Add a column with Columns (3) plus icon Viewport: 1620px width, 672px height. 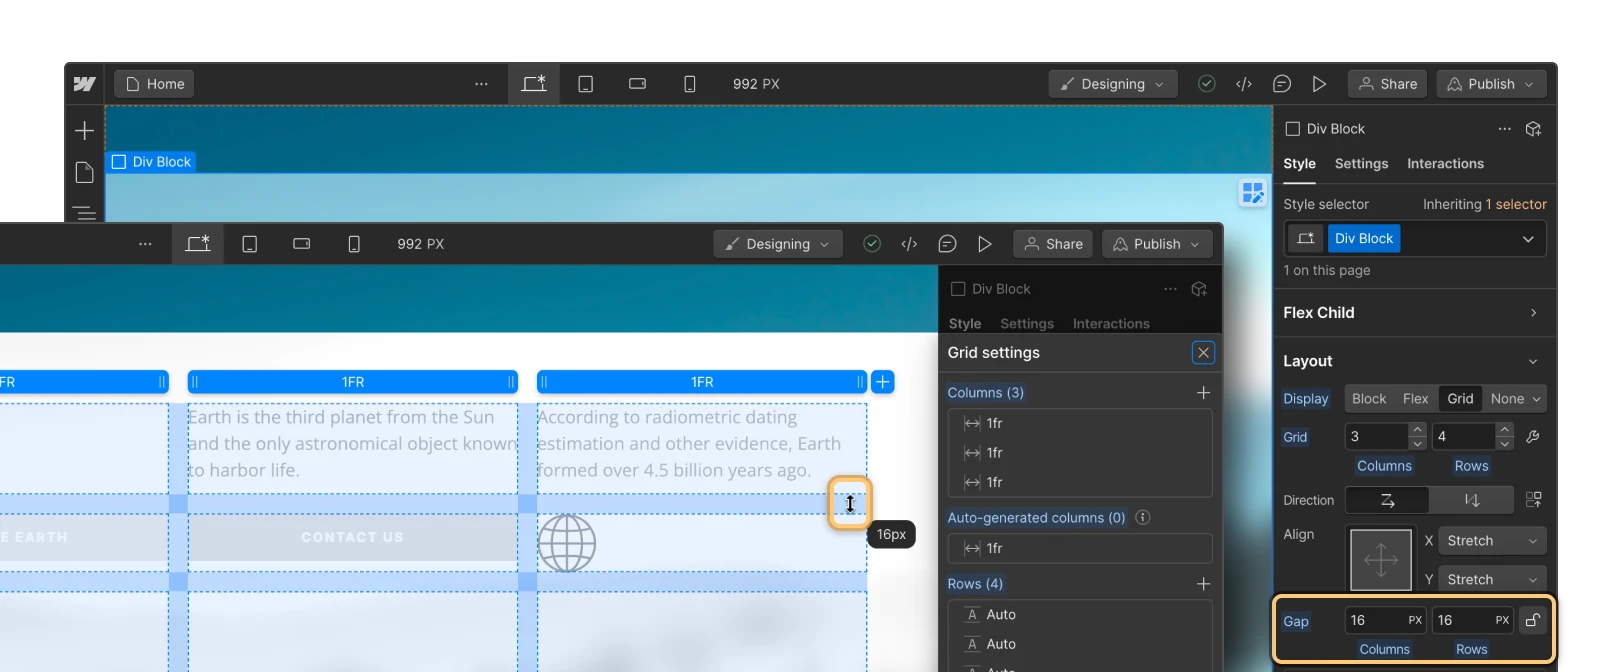click(1203, 393)
